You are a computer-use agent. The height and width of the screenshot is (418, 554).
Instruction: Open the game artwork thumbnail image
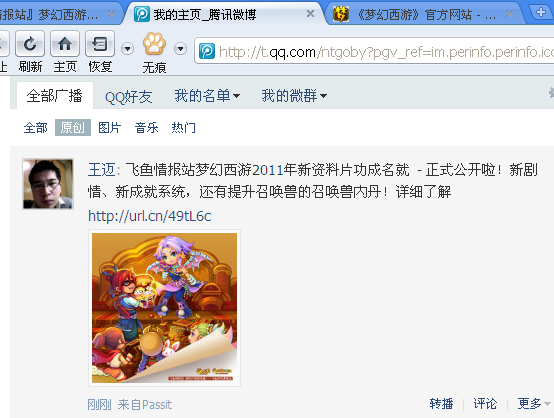165,308
